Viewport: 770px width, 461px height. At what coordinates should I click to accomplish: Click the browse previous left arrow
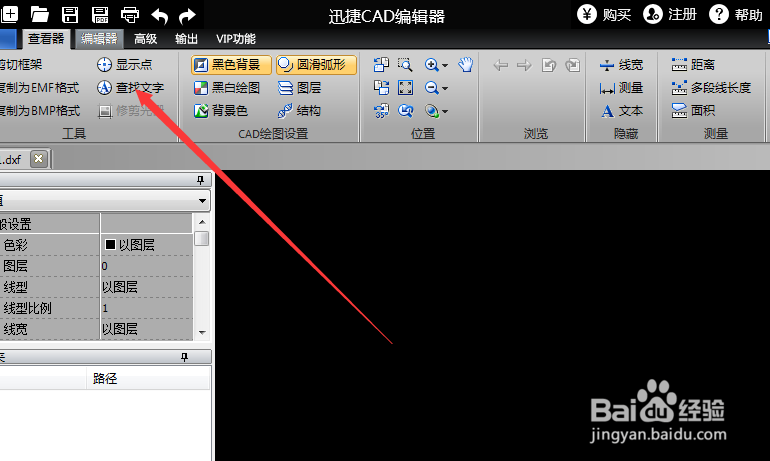click(x=500, y=65)
